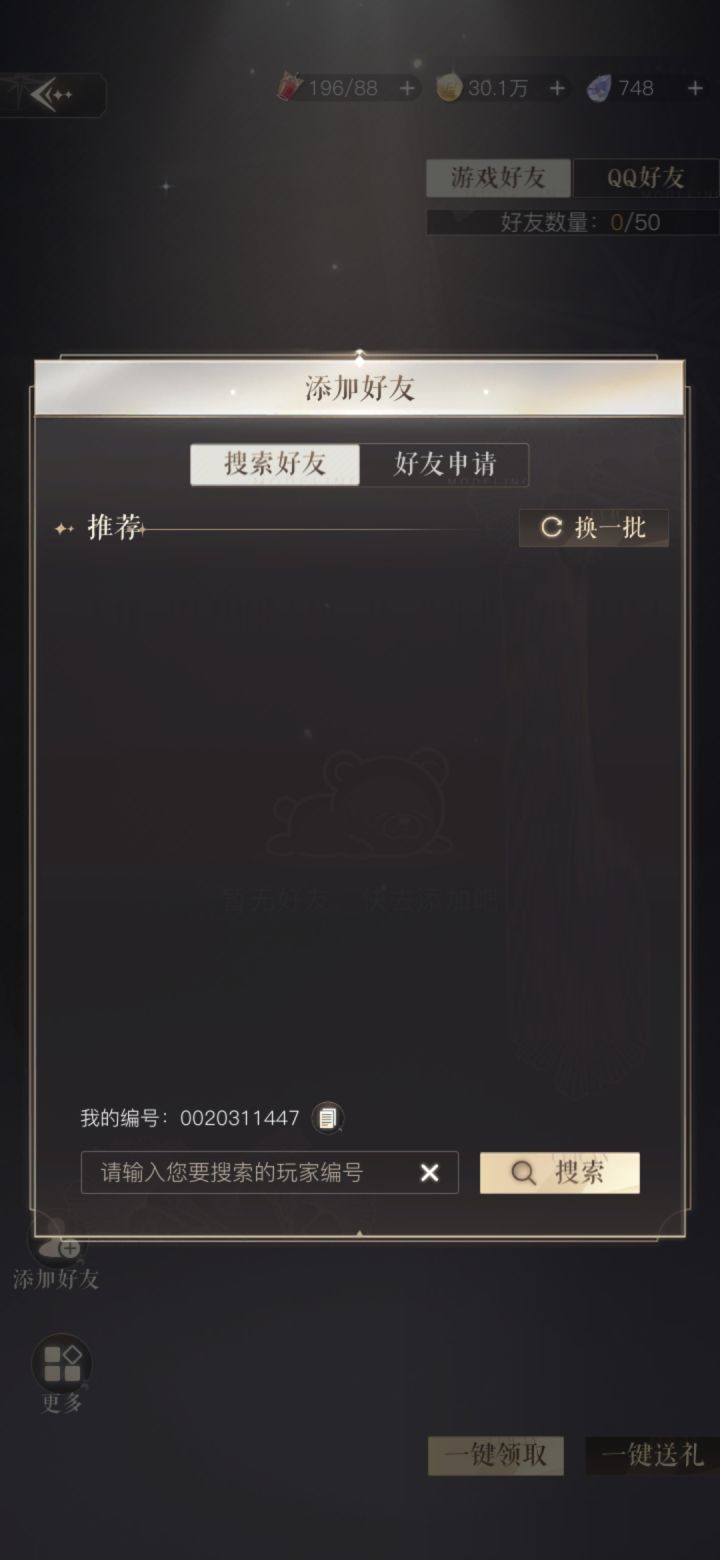Screen dimensions: 720x1560
Task: Select the 搜索好友 tab
Action: (x=275, y=464)
